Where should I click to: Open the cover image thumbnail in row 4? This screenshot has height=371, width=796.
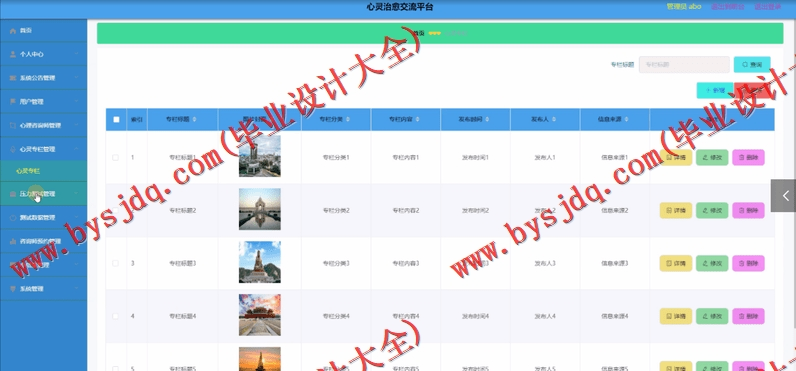[260, 315]
